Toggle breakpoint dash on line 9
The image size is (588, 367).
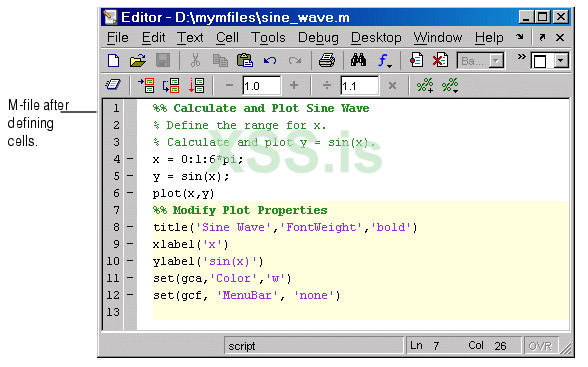tap(130, 244)
